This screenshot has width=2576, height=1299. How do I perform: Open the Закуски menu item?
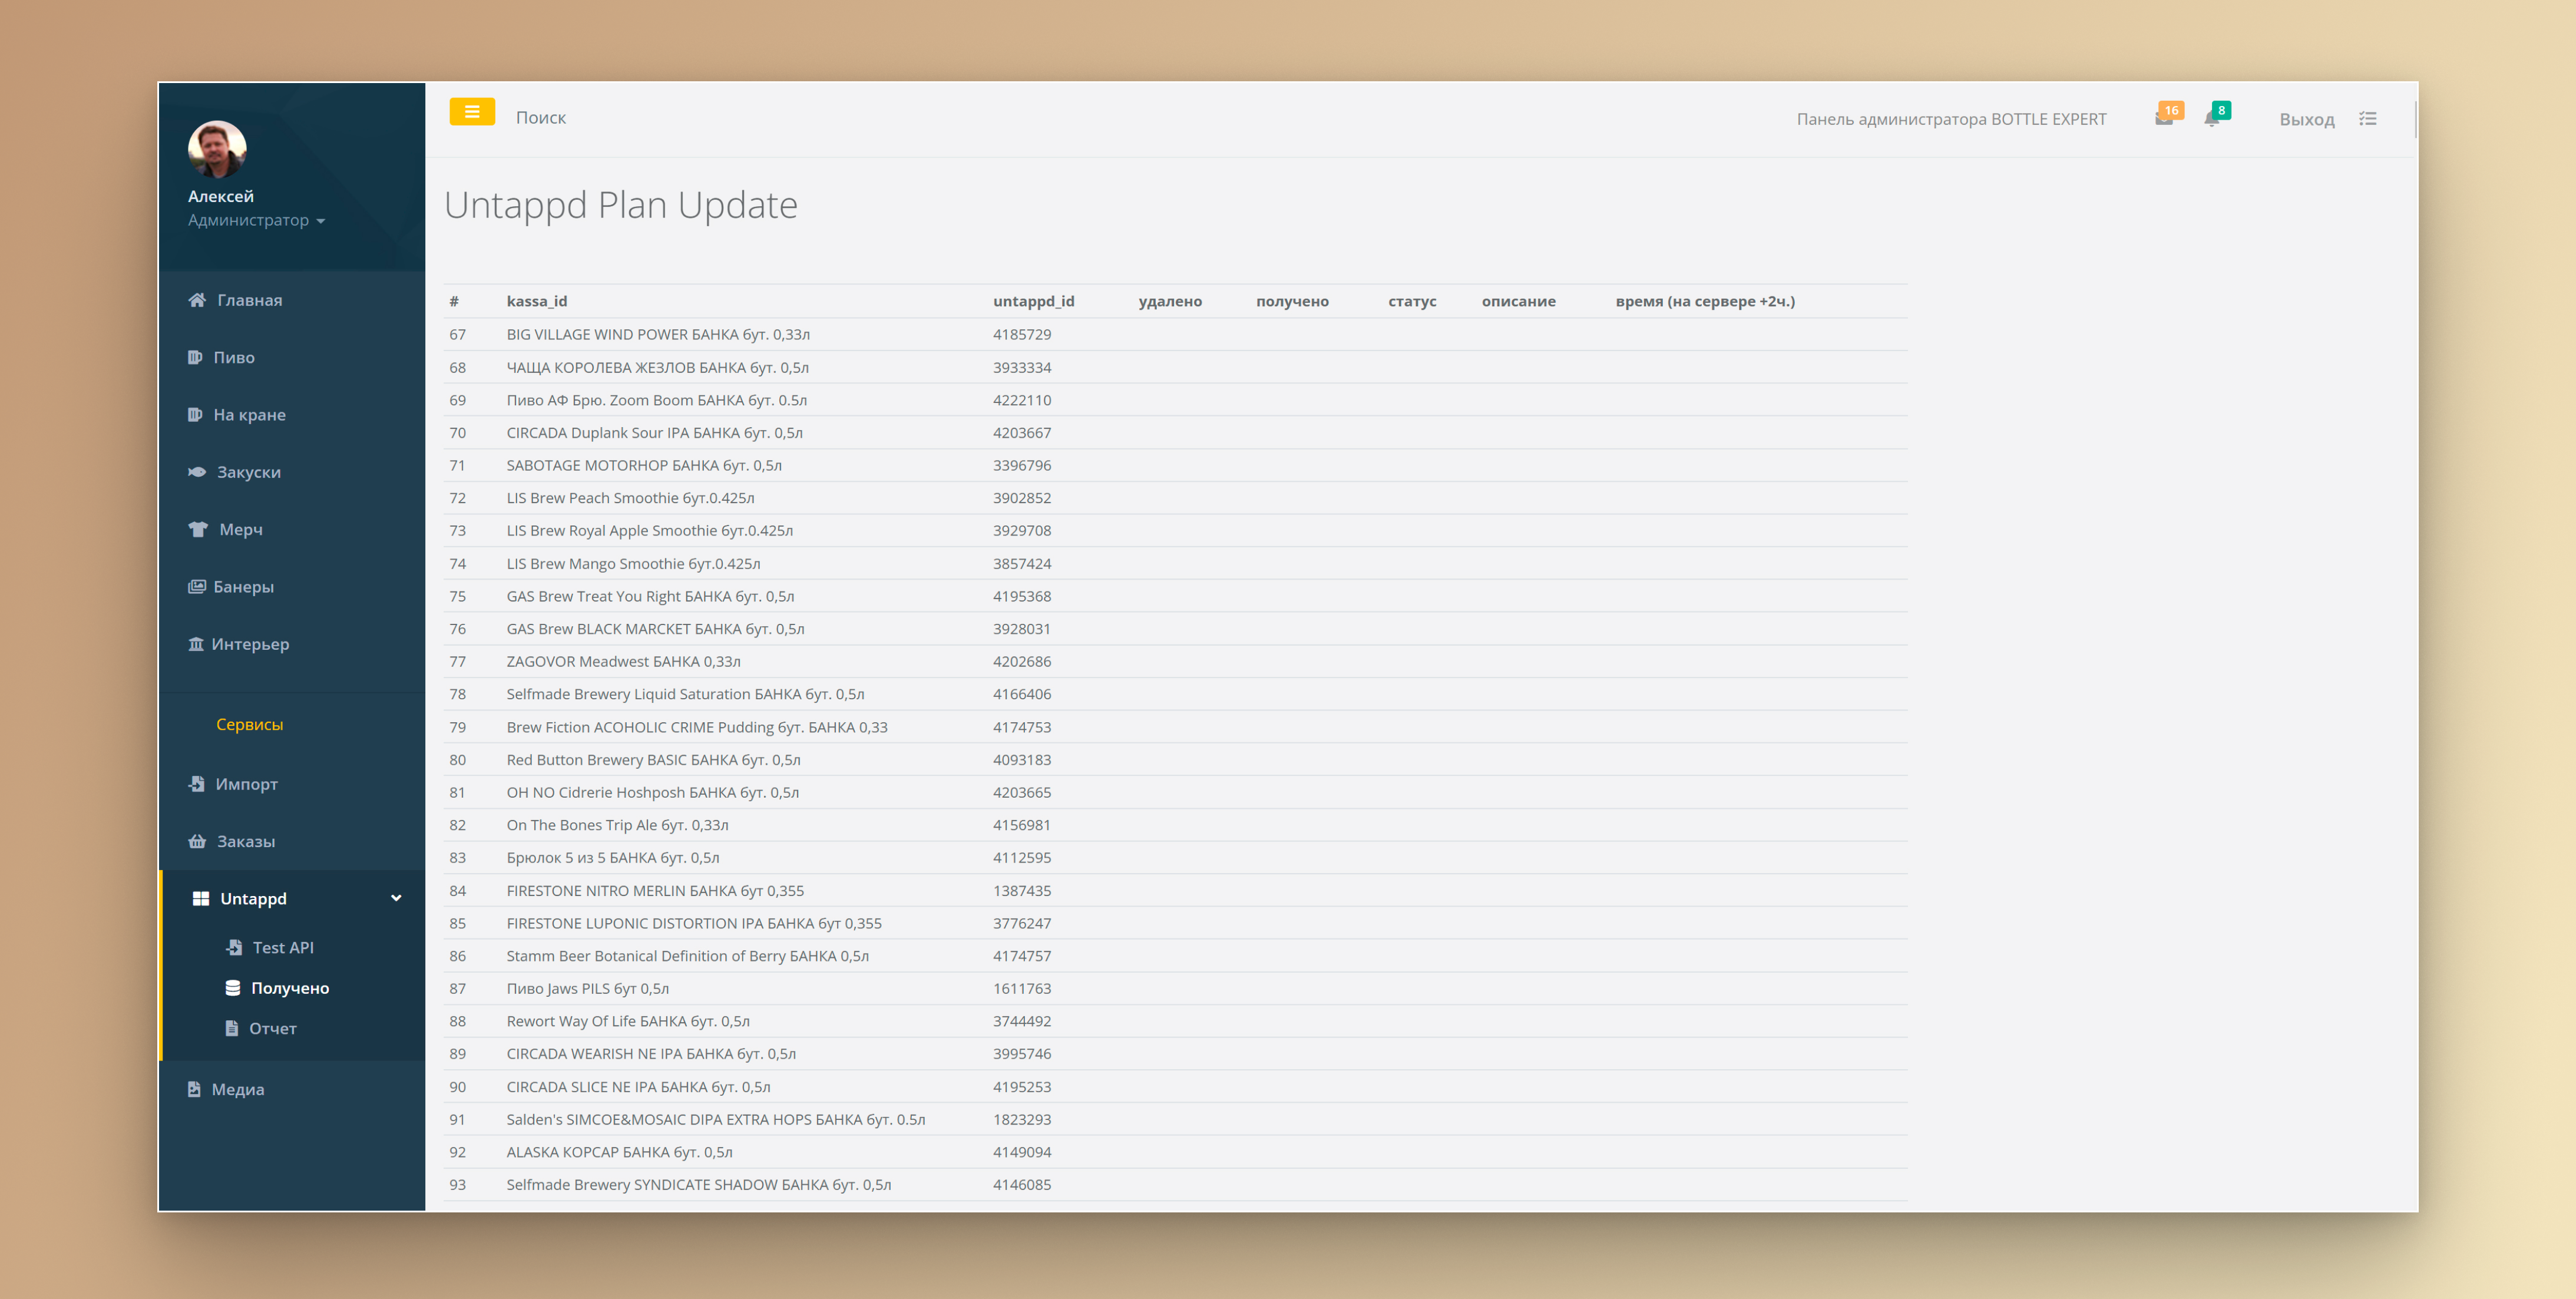pos(291,471)
